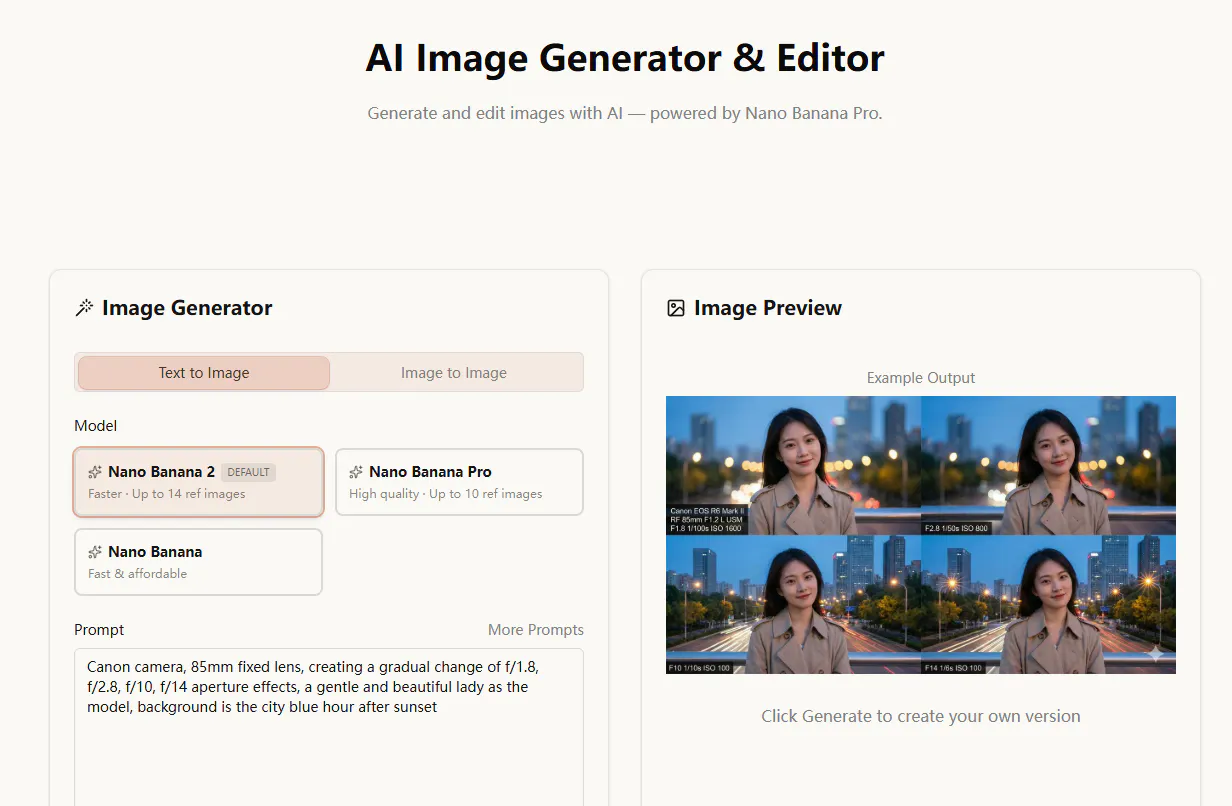Click 'Faster · Up to 14 ref images' text
Image resolution: width=1232 pixels, height=806 pixels.
coord(166,494)
